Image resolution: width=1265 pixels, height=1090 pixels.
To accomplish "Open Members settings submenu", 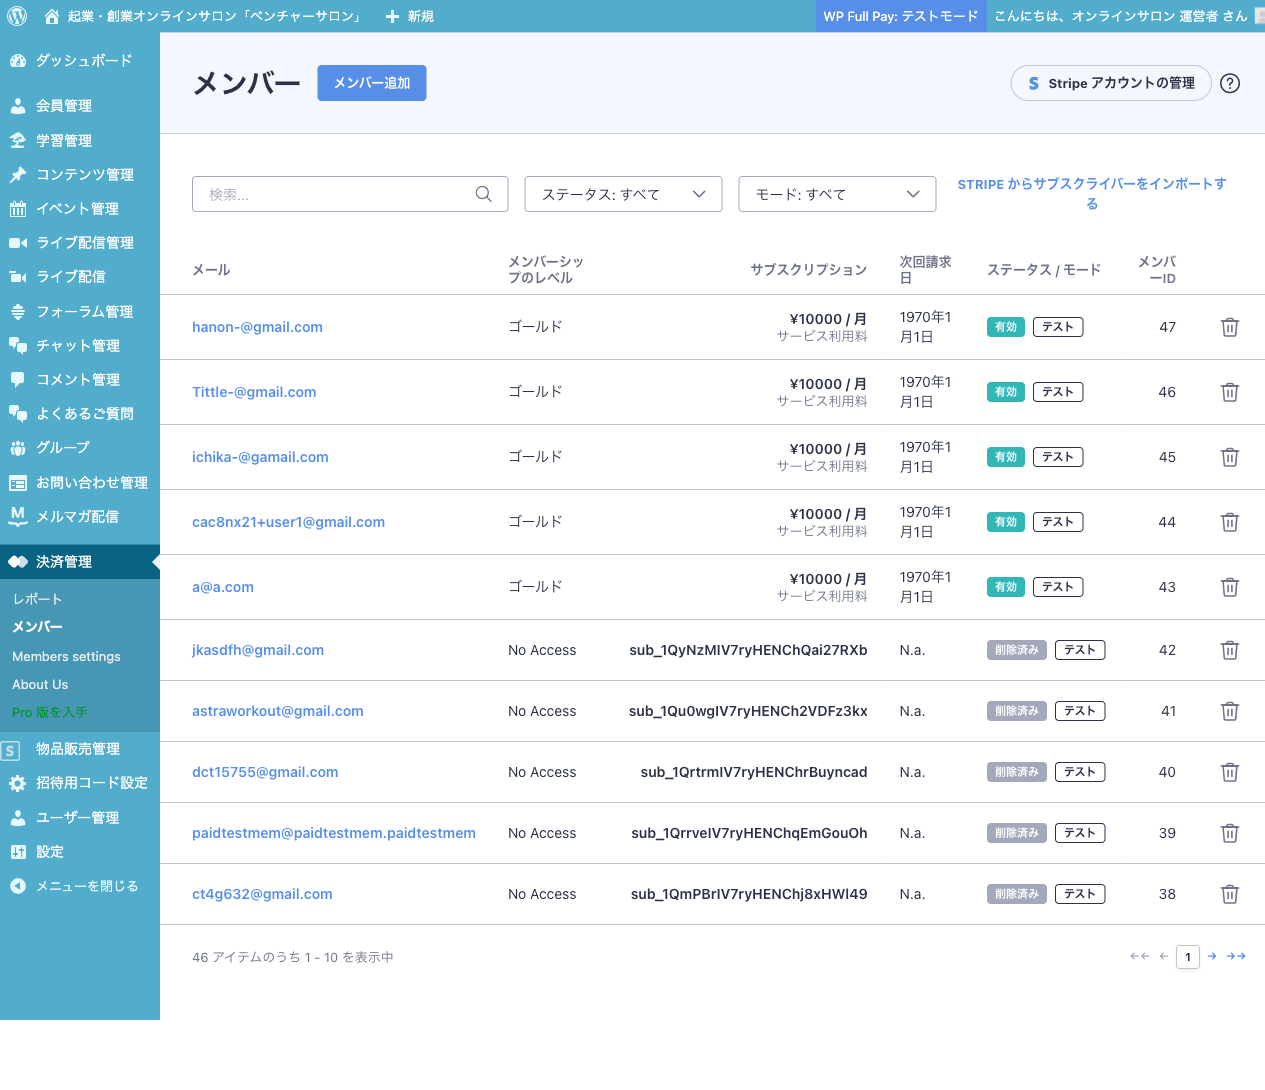I will click(x=66, y=657).
